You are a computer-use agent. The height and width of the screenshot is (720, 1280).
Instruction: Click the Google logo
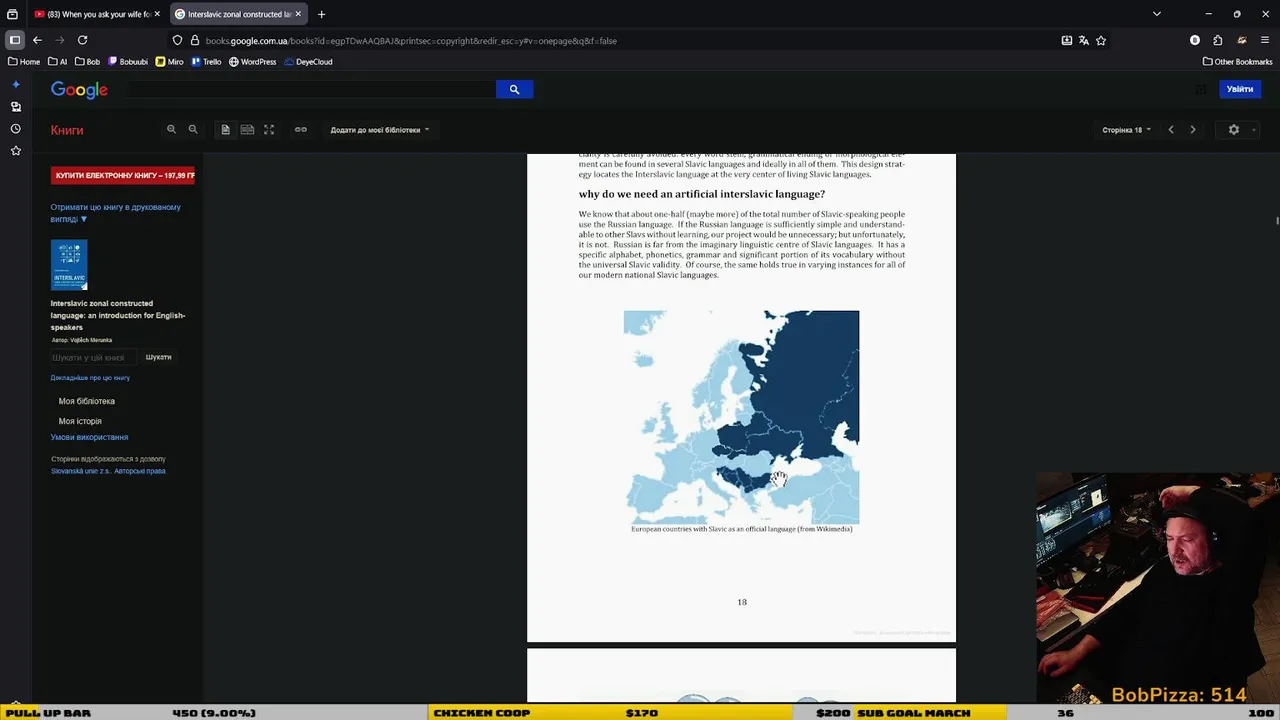pos(79,90)
